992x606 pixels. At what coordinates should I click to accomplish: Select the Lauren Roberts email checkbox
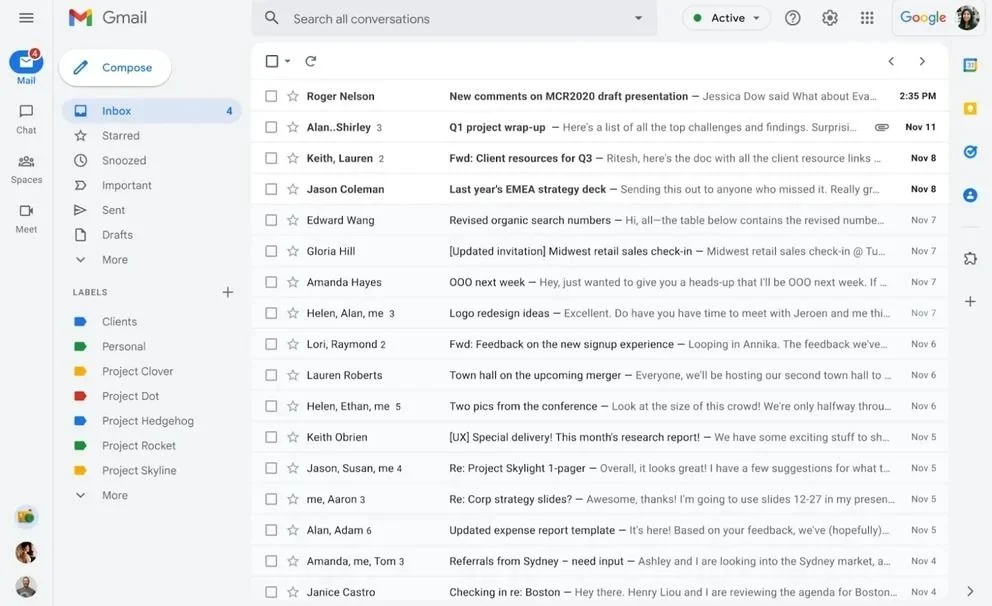click(271, 375)
